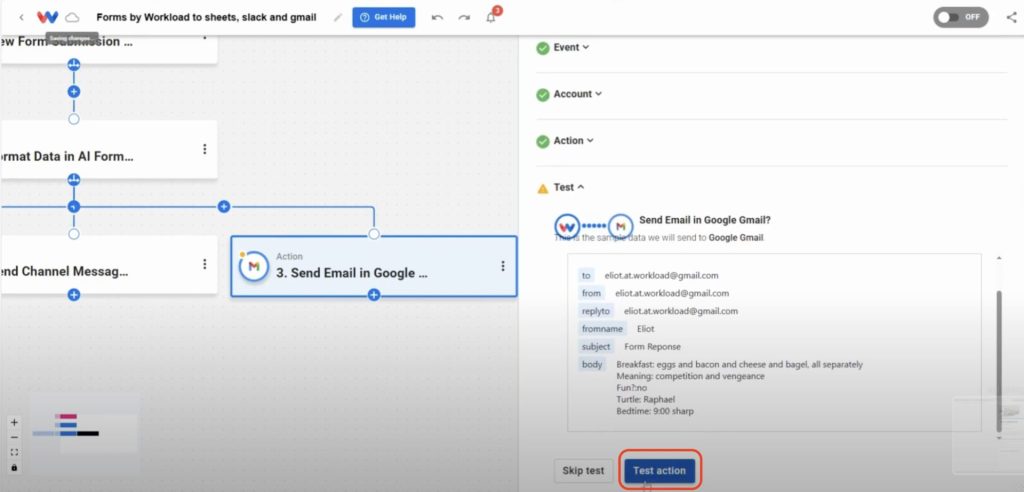Click the 'Meaning: competition and vengeance' line
This screenshot has height=492, width=1024.
(690, 376)
